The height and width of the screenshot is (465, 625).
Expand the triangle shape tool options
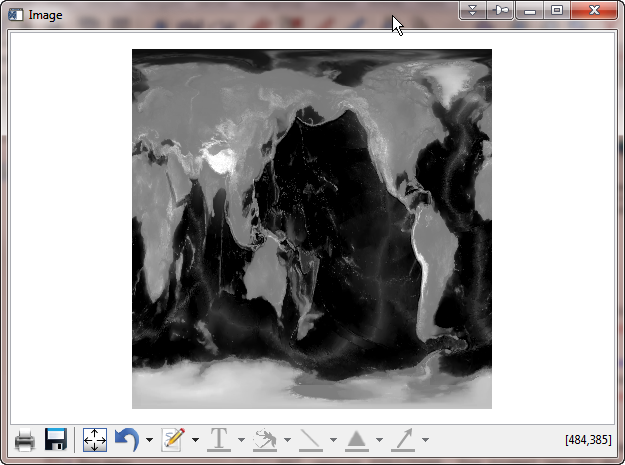pos(379,440)
